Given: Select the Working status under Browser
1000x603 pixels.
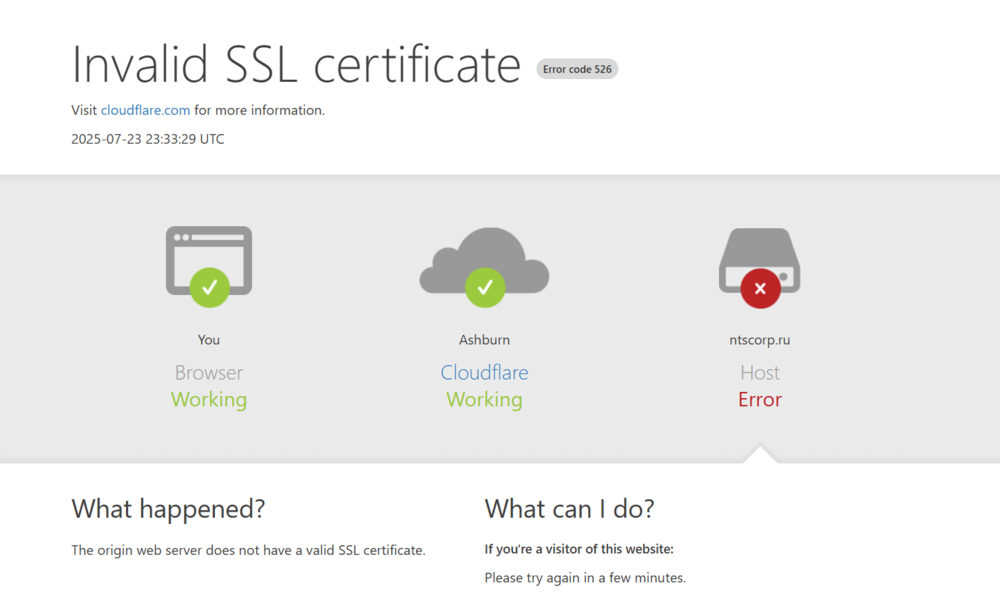Looking at the screenshot, I should point(208,399).
